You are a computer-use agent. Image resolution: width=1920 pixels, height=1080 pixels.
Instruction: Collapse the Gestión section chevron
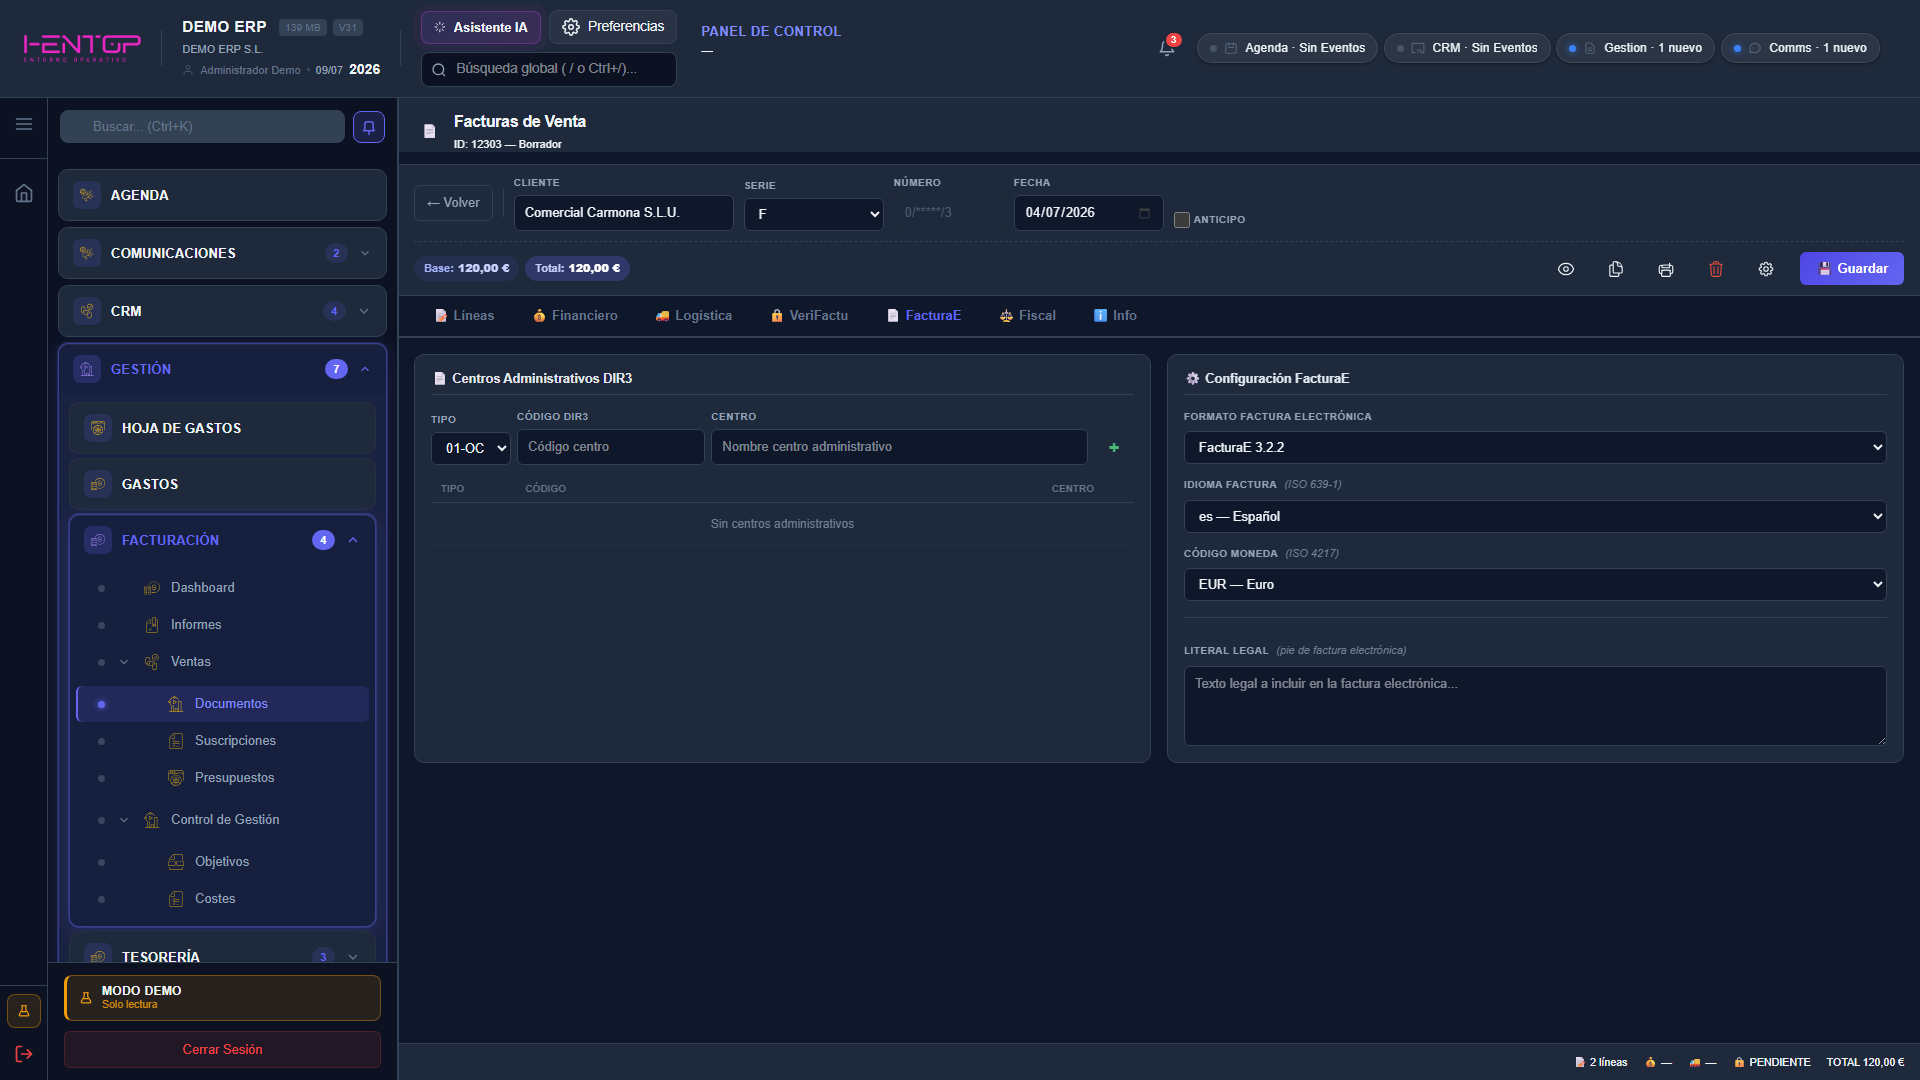tap(365, 369)
